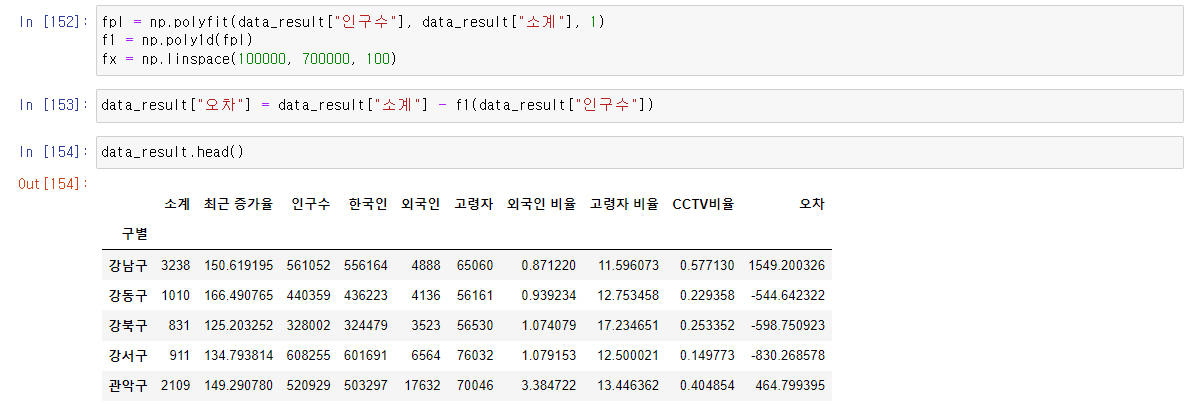The height and width of the screenshot is (406, 1193).
Task: Select the 강동구 row label
Action: [x=128, y=295]
